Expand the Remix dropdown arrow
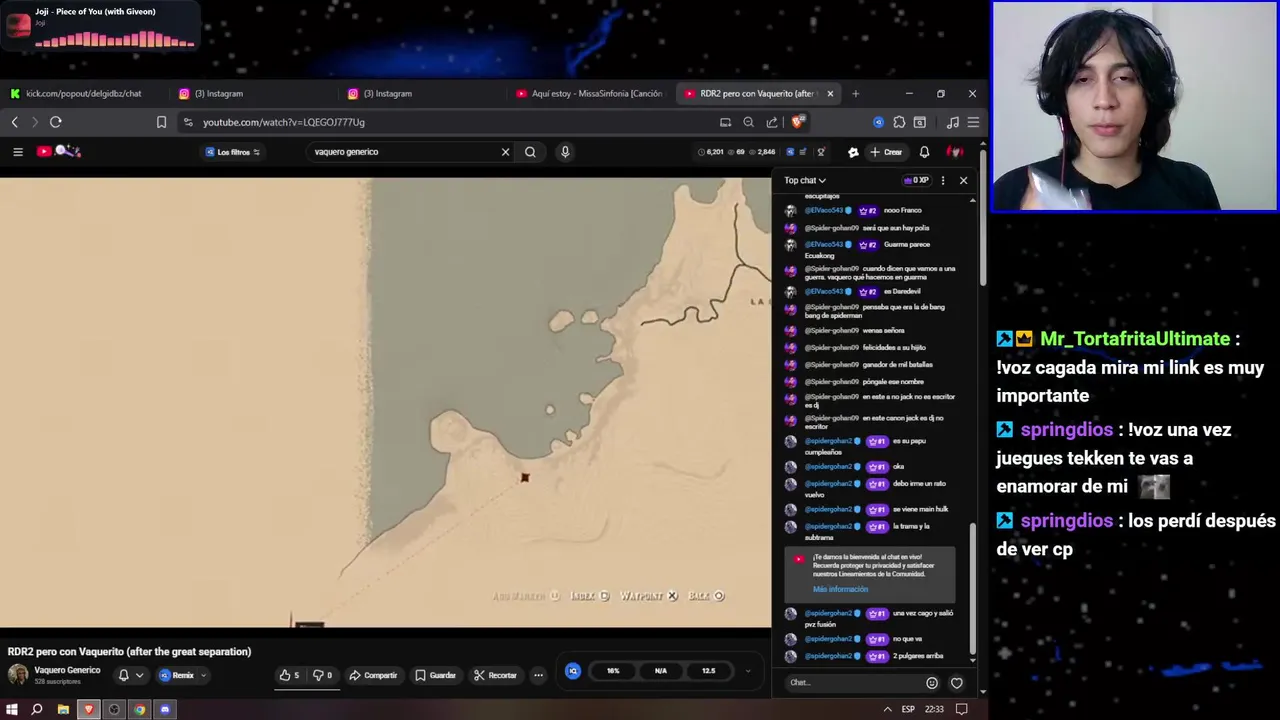Viewport: 1280px width, 720px height. click(x=203, y=675)
